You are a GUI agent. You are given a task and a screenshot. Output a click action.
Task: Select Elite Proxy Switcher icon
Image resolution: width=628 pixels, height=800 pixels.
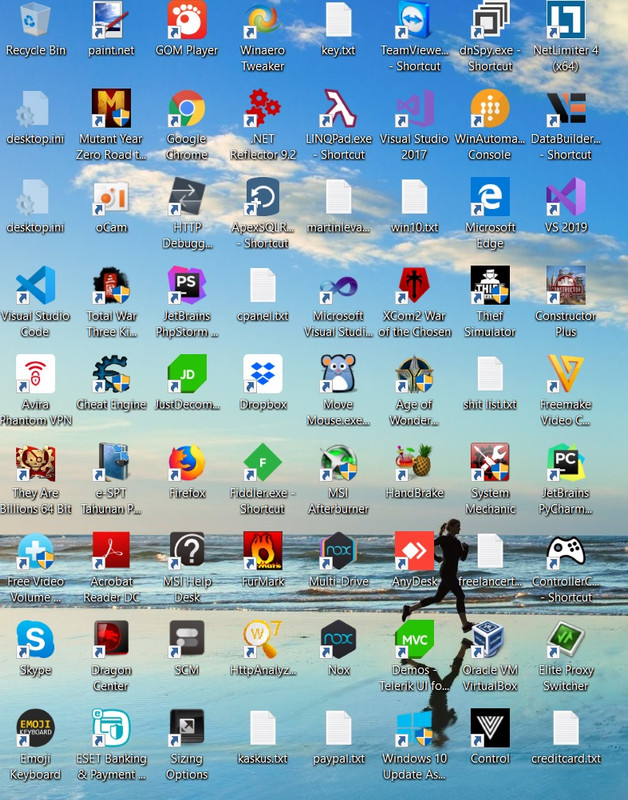tap(566, 639)
